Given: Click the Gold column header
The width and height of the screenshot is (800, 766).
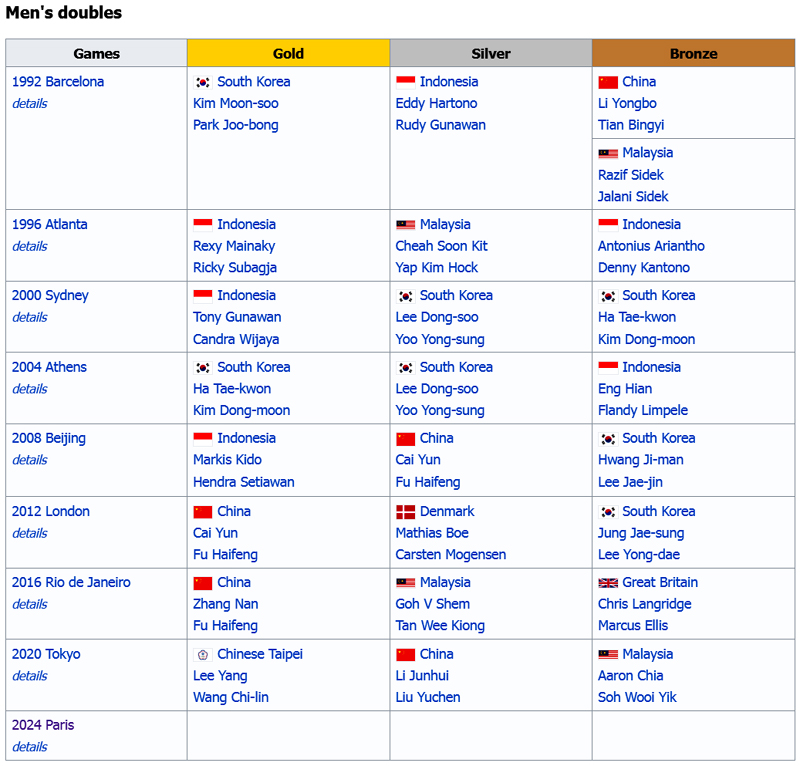Looking at the screenshot, I should [x=288, y=53].
